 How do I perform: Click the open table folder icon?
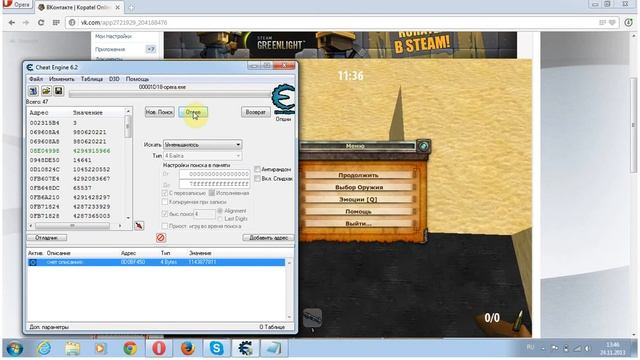point(46,91)
